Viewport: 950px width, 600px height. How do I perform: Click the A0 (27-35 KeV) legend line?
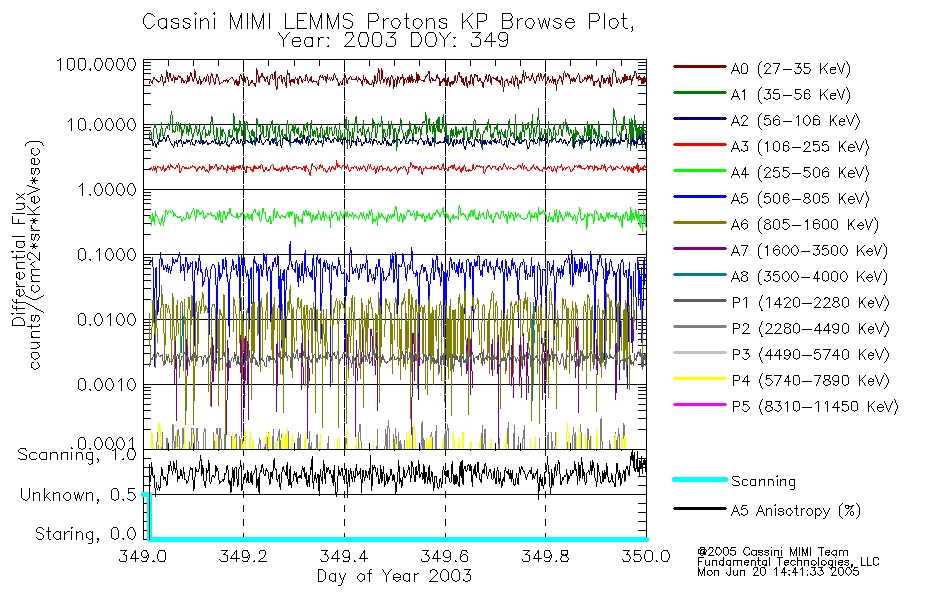coord(699,67)
